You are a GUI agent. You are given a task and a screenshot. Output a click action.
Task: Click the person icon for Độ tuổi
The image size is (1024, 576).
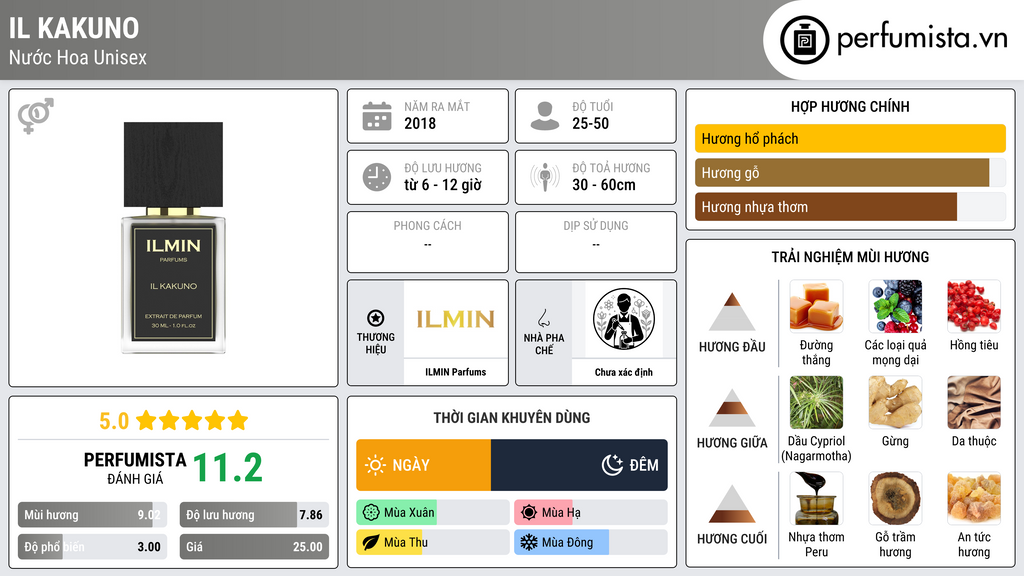coord(545,116)
